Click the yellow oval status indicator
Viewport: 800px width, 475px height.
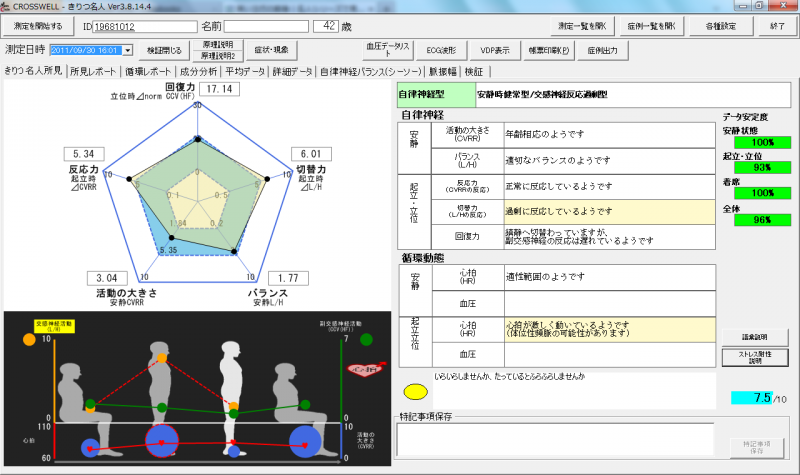coord(415,392)
